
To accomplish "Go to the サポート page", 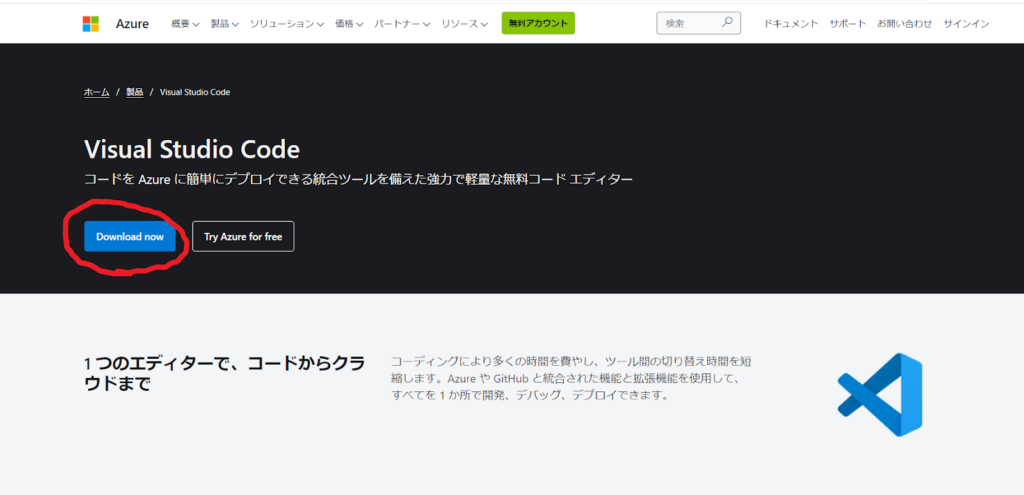I will [x=847, y=23].
